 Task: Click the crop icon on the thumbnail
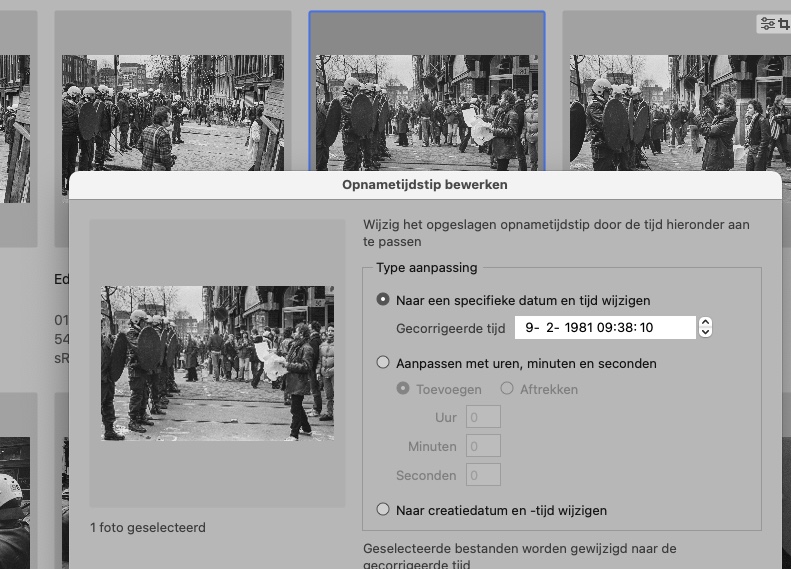[x=784, y=23]
